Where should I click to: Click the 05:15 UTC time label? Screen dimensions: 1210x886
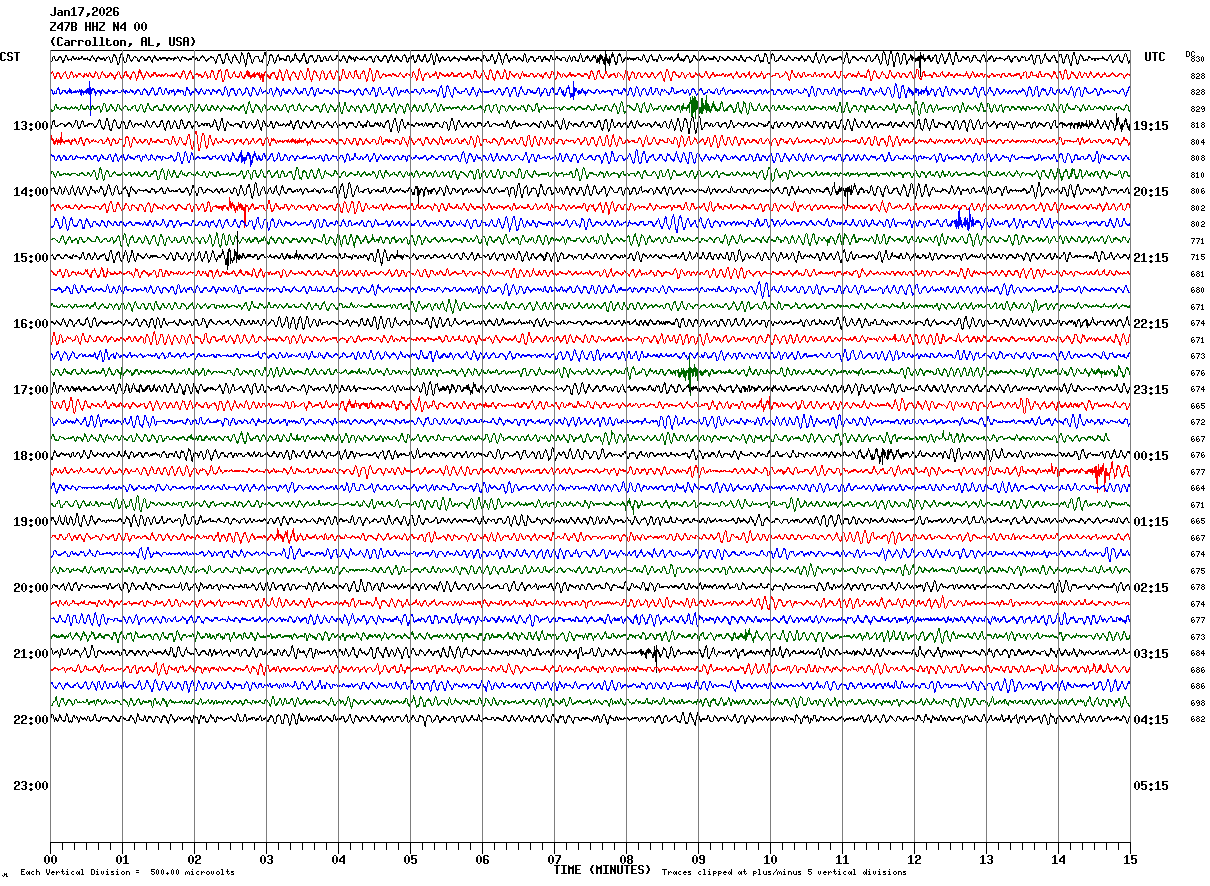click(1151, 786)
